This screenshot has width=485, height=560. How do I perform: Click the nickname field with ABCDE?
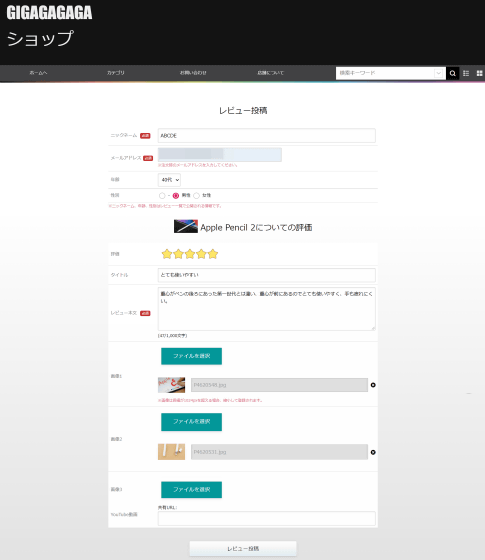coord(266,136)
